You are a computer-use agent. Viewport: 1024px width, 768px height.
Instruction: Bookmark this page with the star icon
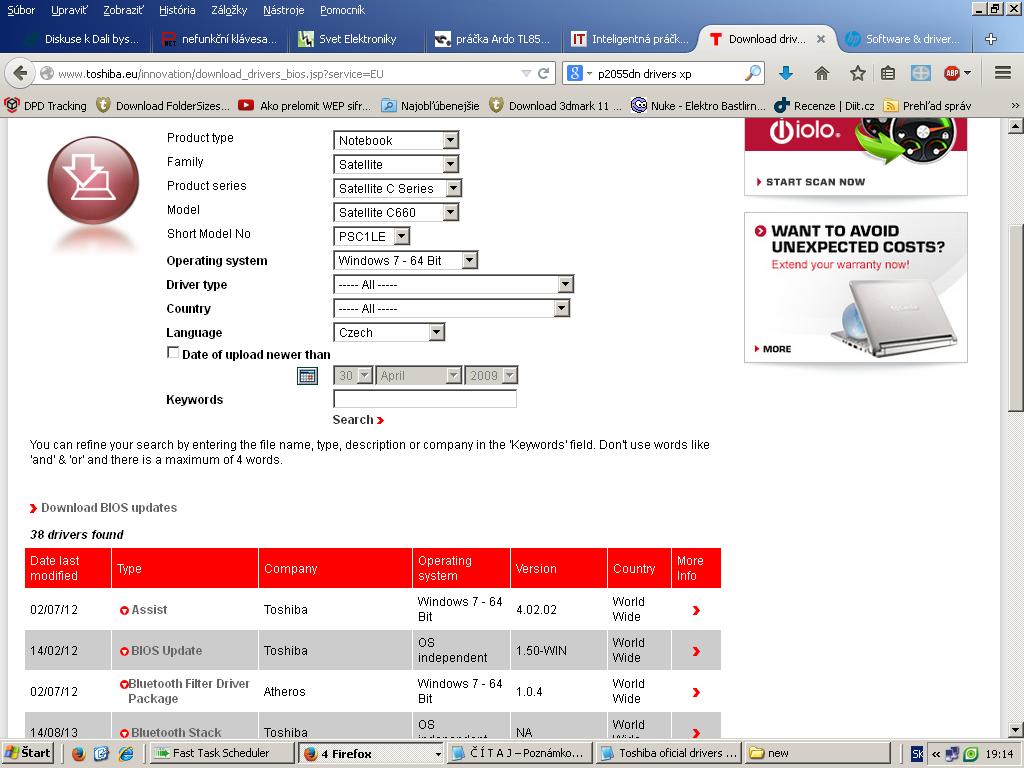(857, 73)
